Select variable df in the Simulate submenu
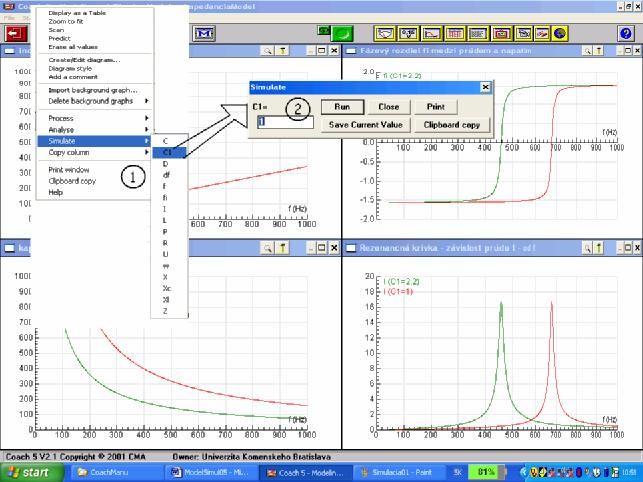Viewport: 643px width, 482px height. (166, 175)
